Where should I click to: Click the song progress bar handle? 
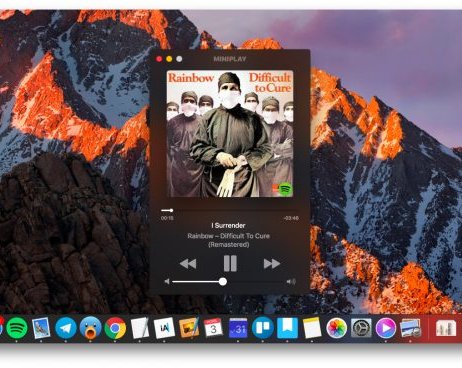171,210
